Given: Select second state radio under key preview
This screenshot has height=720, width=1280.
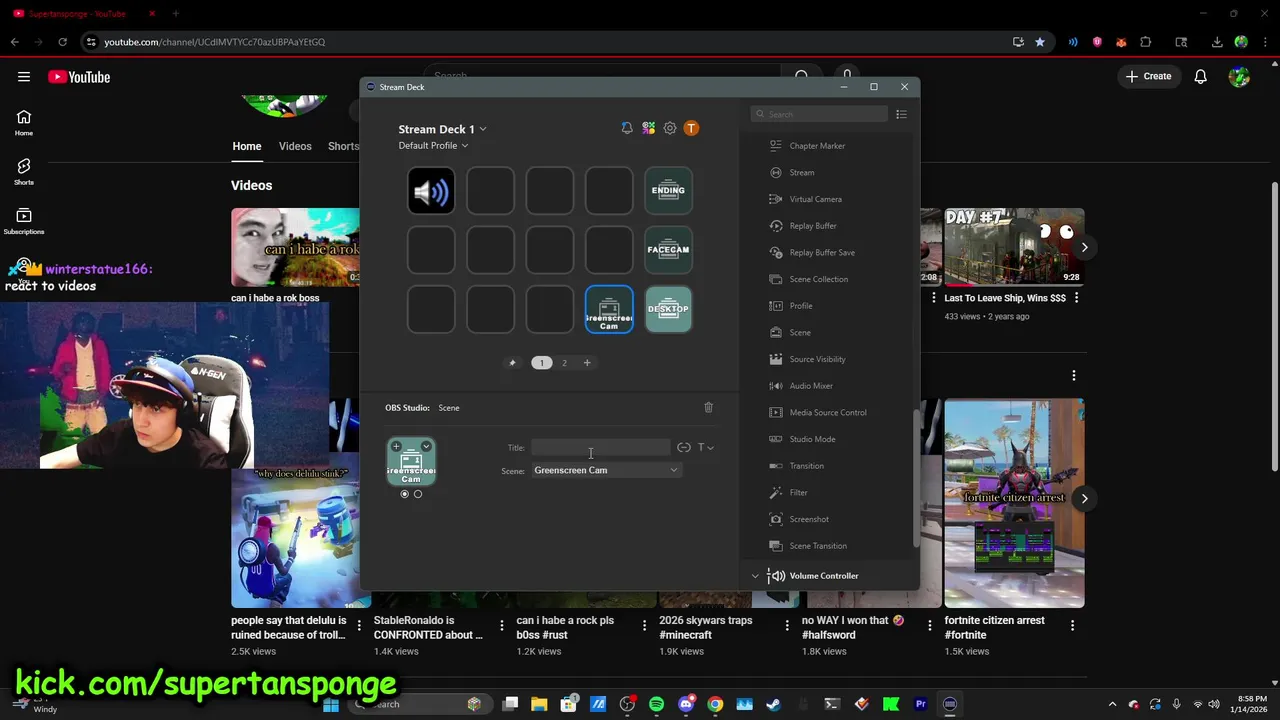Looking at the screenshot, I should tap(418, 494).
